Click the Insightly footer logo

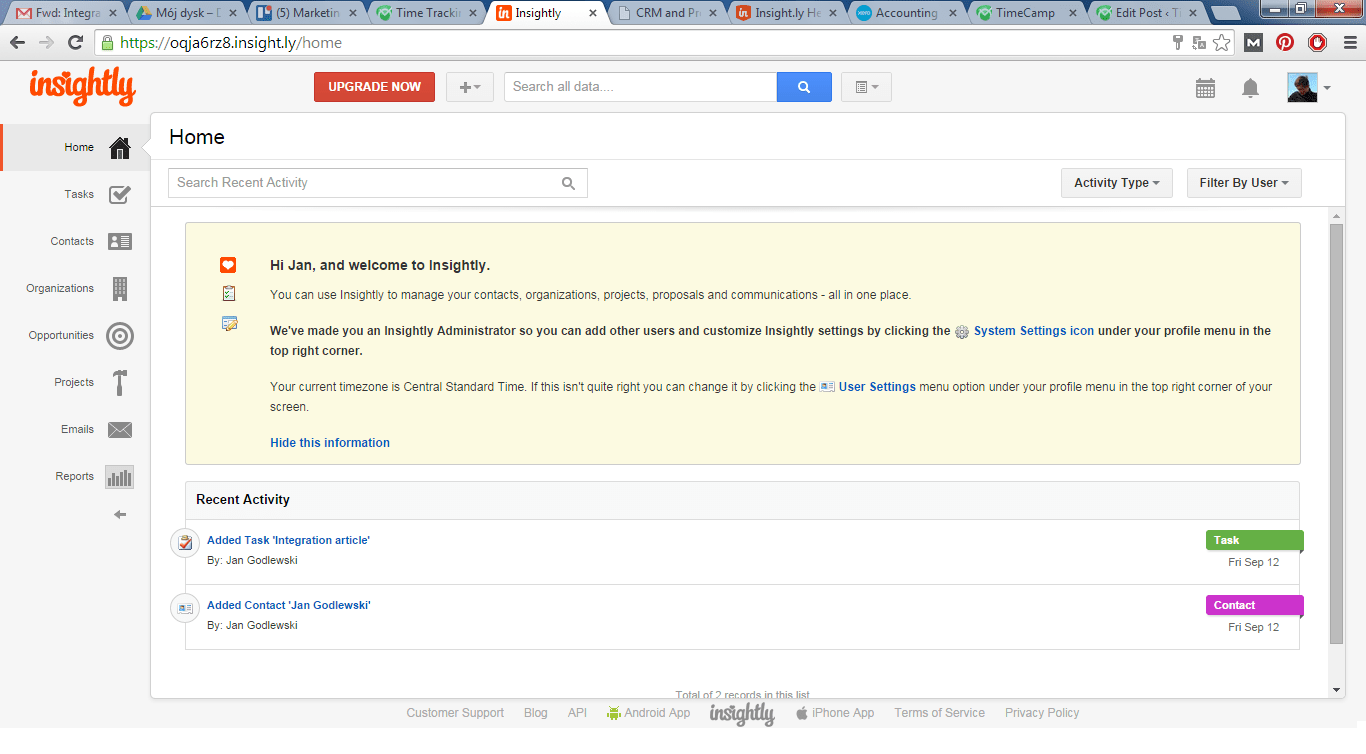coord(742,714)
